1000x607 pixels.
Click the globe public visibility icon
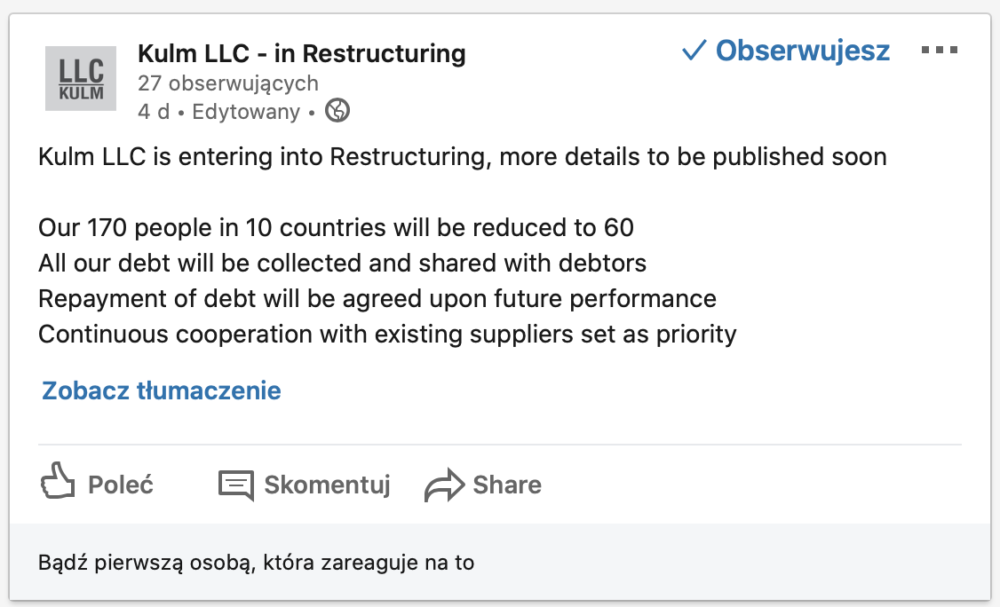[x=337, y=110]
